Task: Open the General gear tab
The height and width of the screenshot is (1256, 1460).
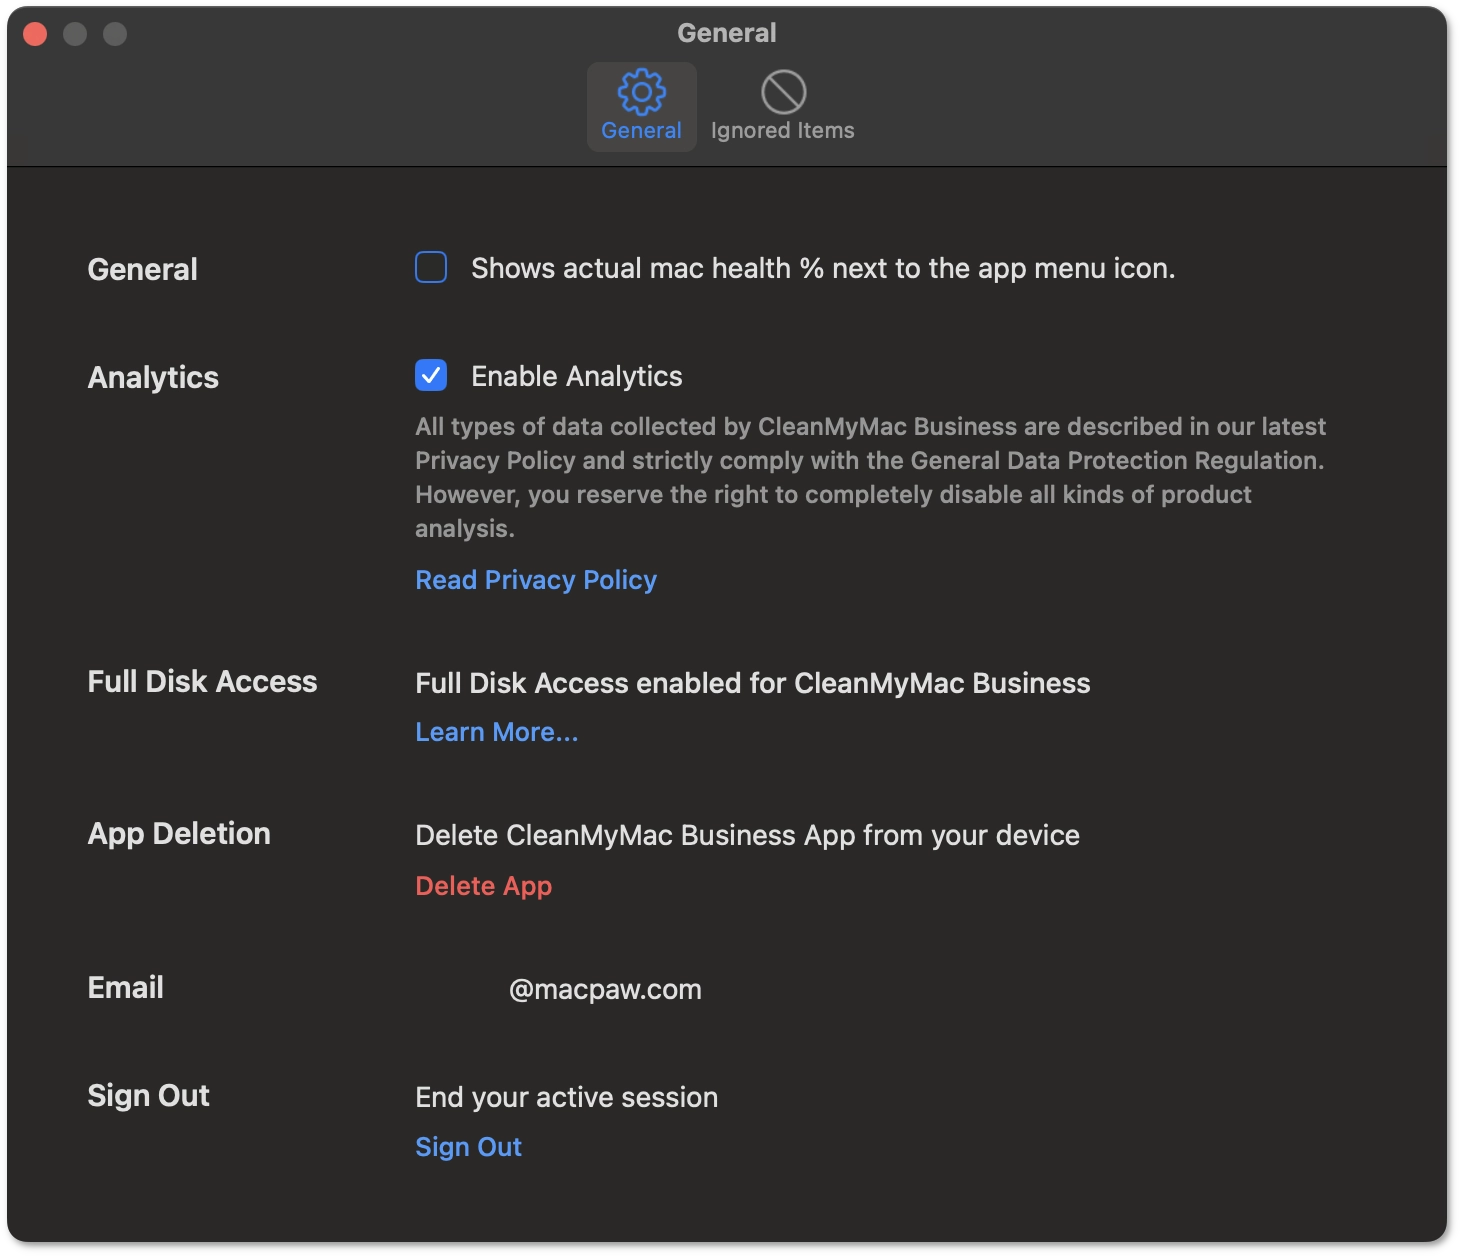Action: [641, 106]
